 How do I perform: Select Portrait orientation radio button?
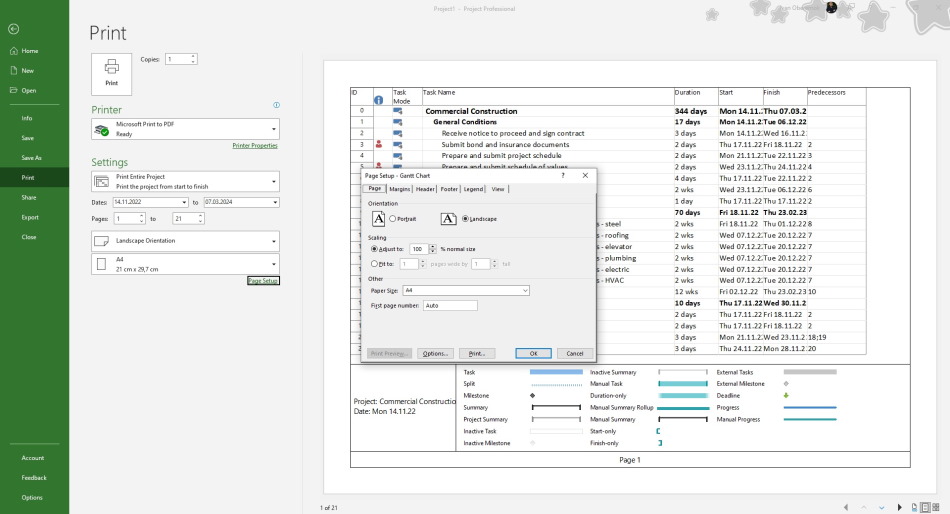click(x=393, y=219)
